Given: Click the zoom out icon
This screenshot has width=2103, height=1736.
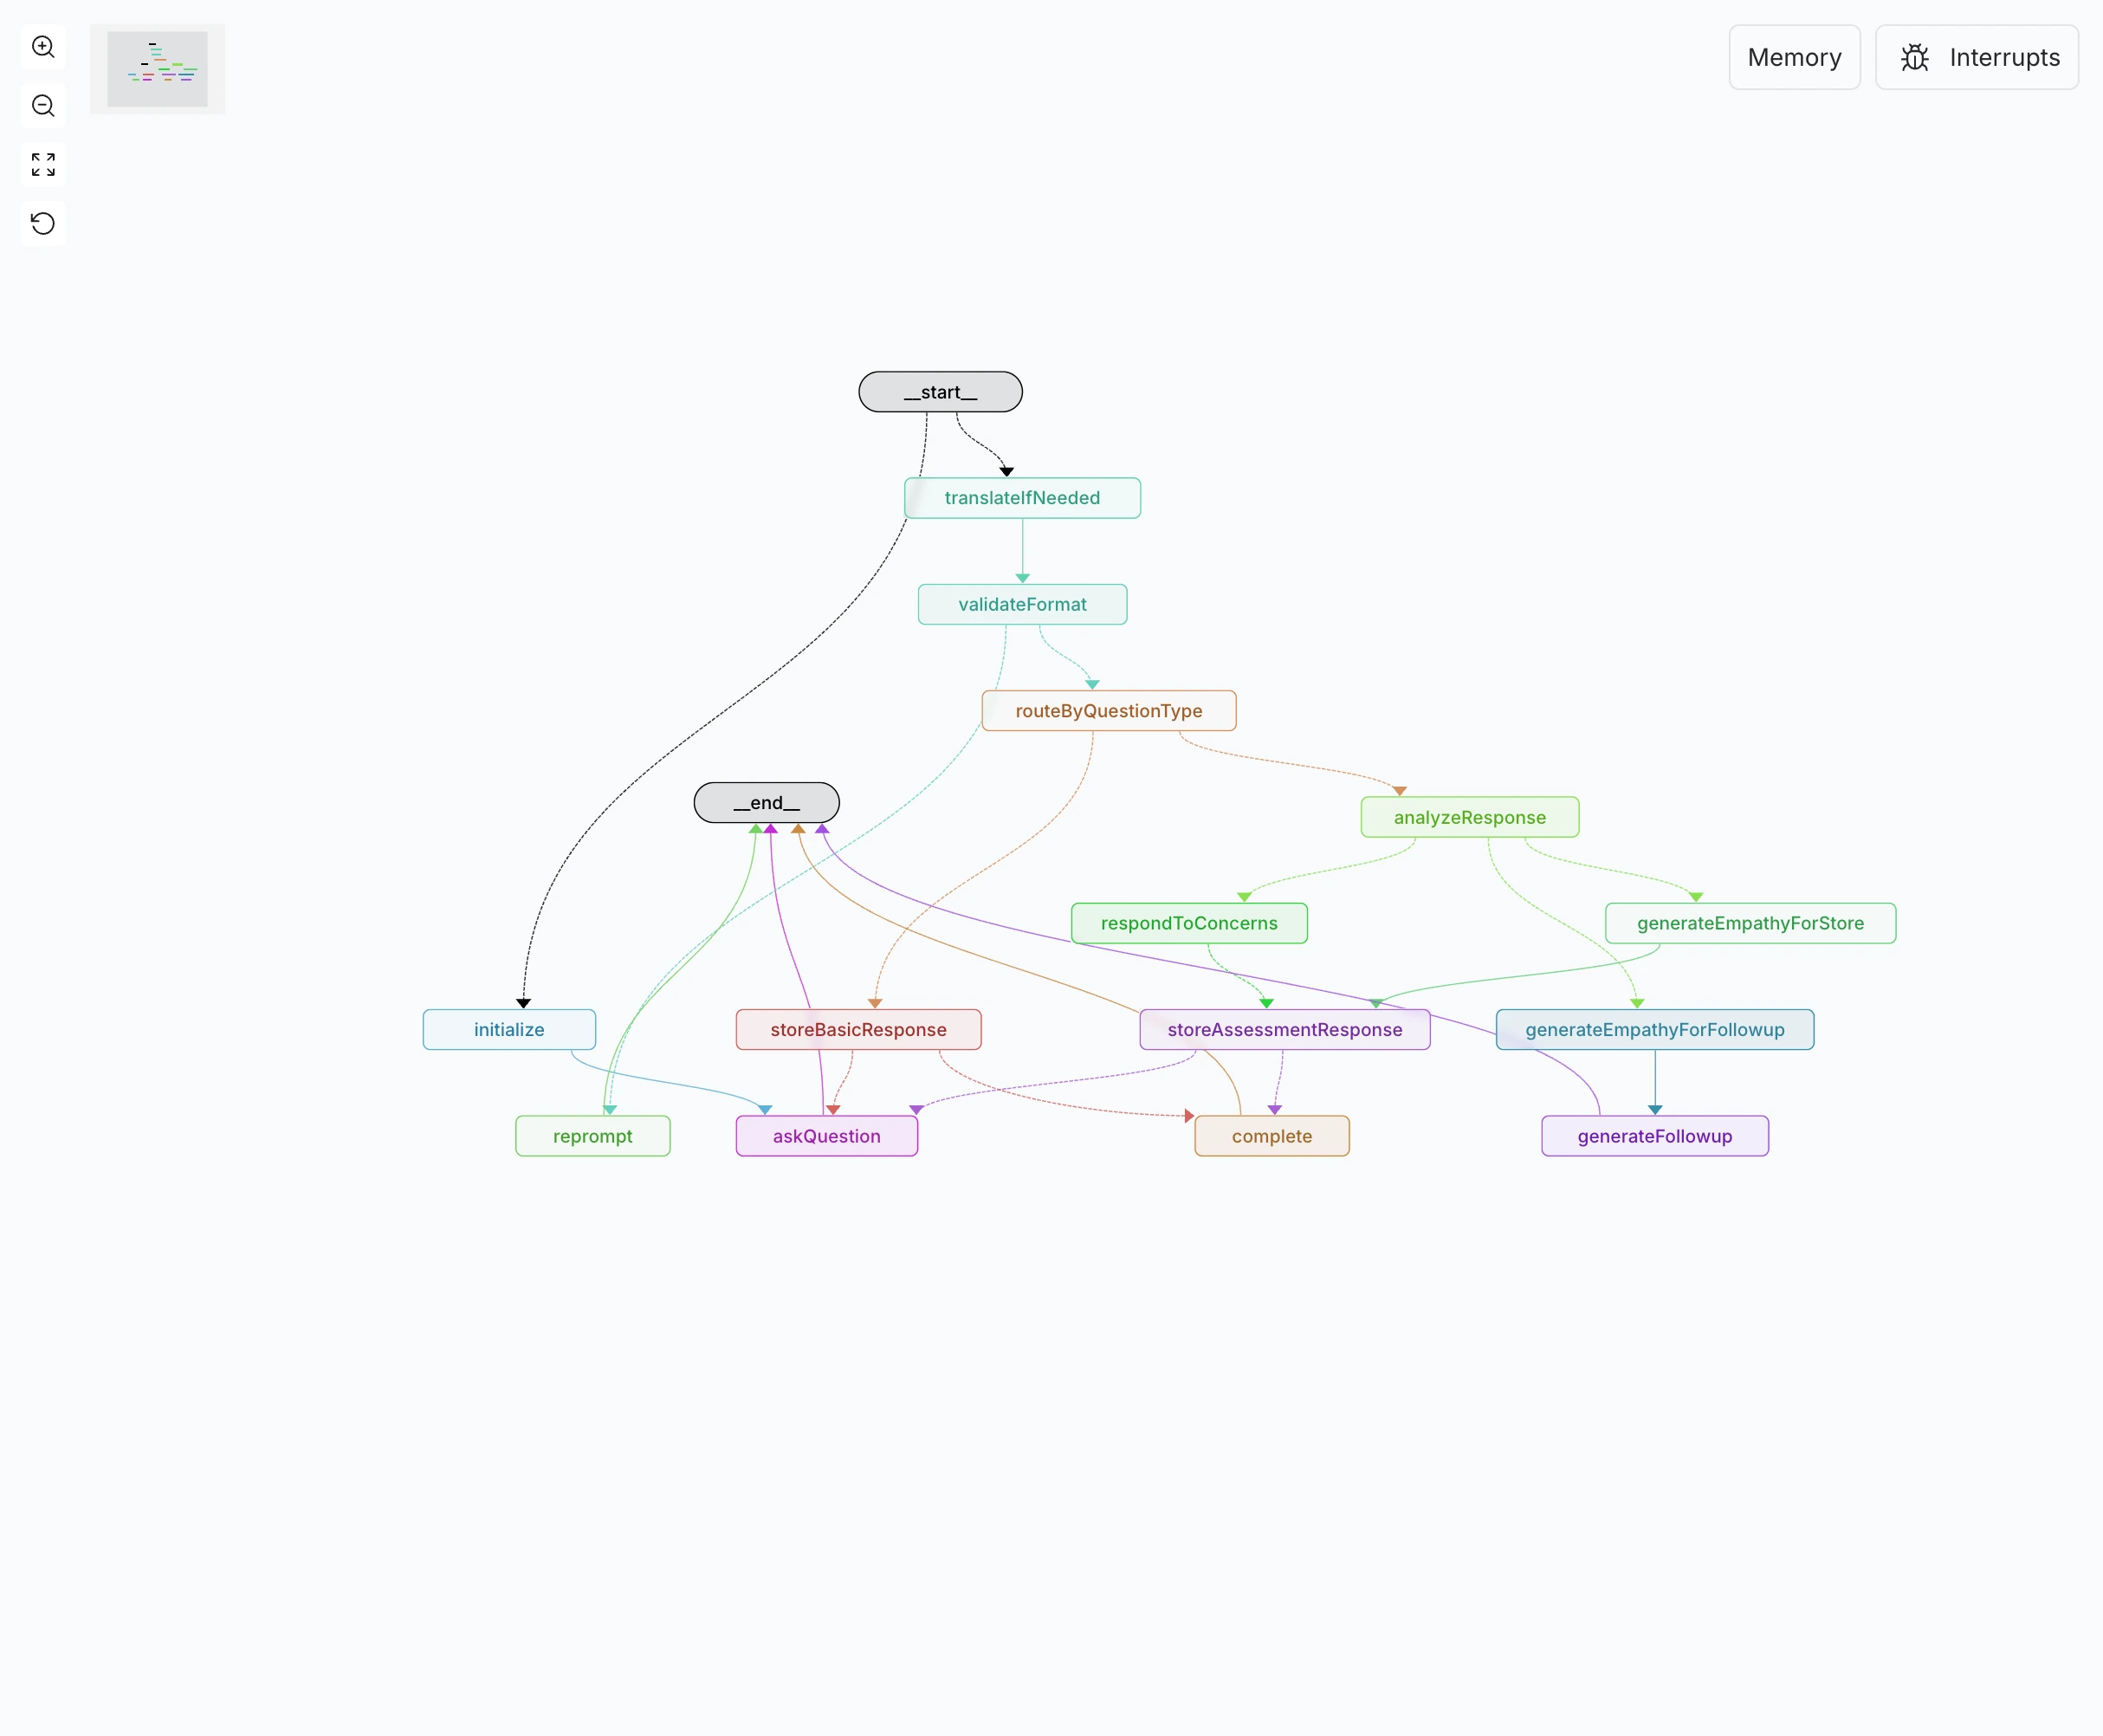Looking at the screenshot, I should point(42,106).
